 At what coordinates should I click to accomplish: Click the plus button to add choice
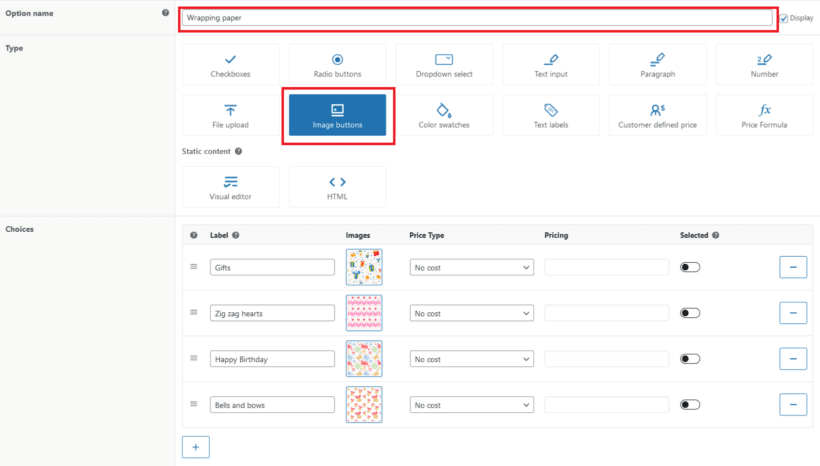pos(195,446)
